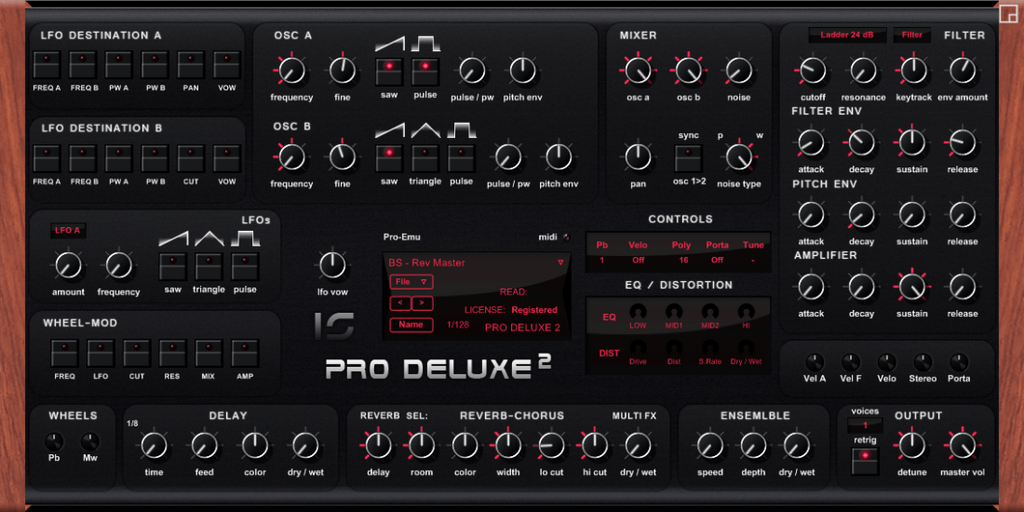Toggle FREQ A in LFO Destination A
The width and height of the screenshot is (1024, 512).
(47, 65)
